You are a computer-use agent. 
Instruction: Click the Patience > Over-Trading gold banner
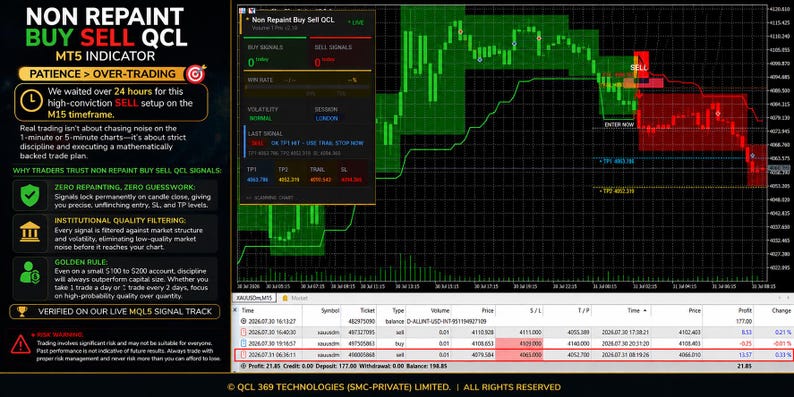point(103,74)
